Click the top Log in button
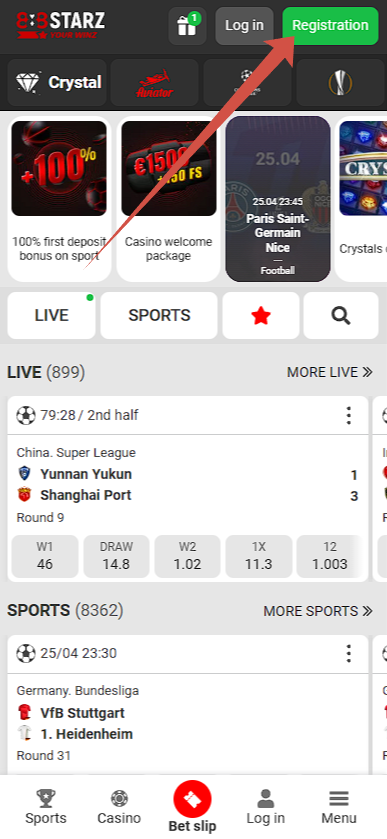Screen dimensions: 387x839 (x=244, y=26)
